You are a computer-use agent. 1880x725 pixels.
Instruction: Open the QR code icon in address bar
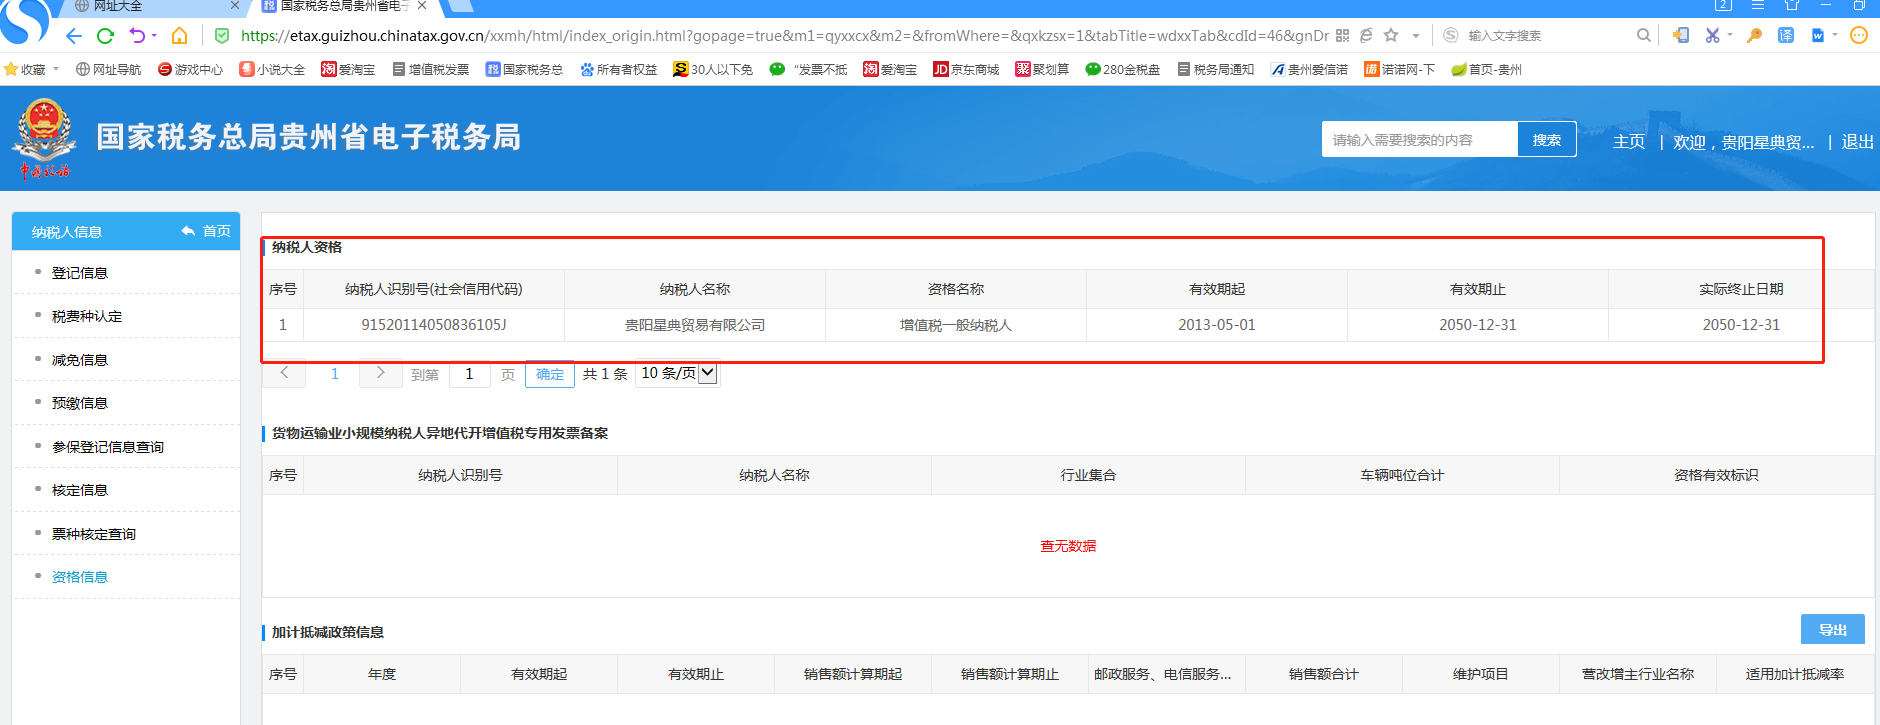tap(1342, 35)
